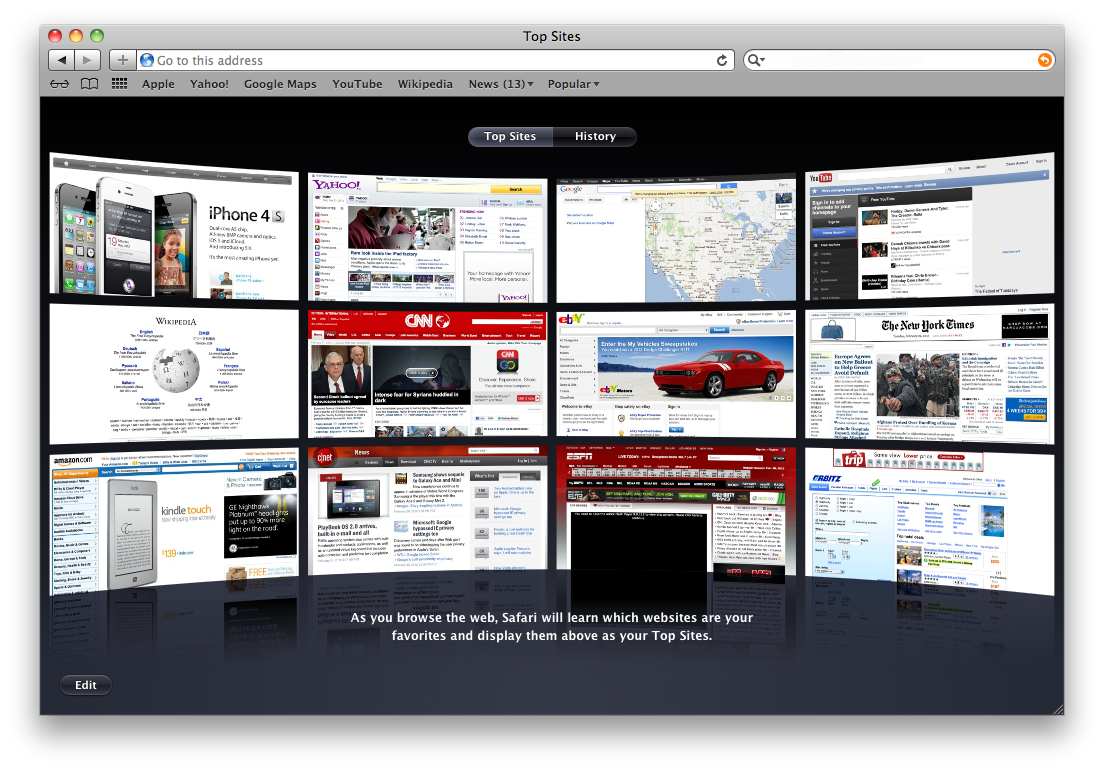Switch to the History tab
Image resolution: width=1104 pixels, height=770 pixels.
click(x=595, y=137)
